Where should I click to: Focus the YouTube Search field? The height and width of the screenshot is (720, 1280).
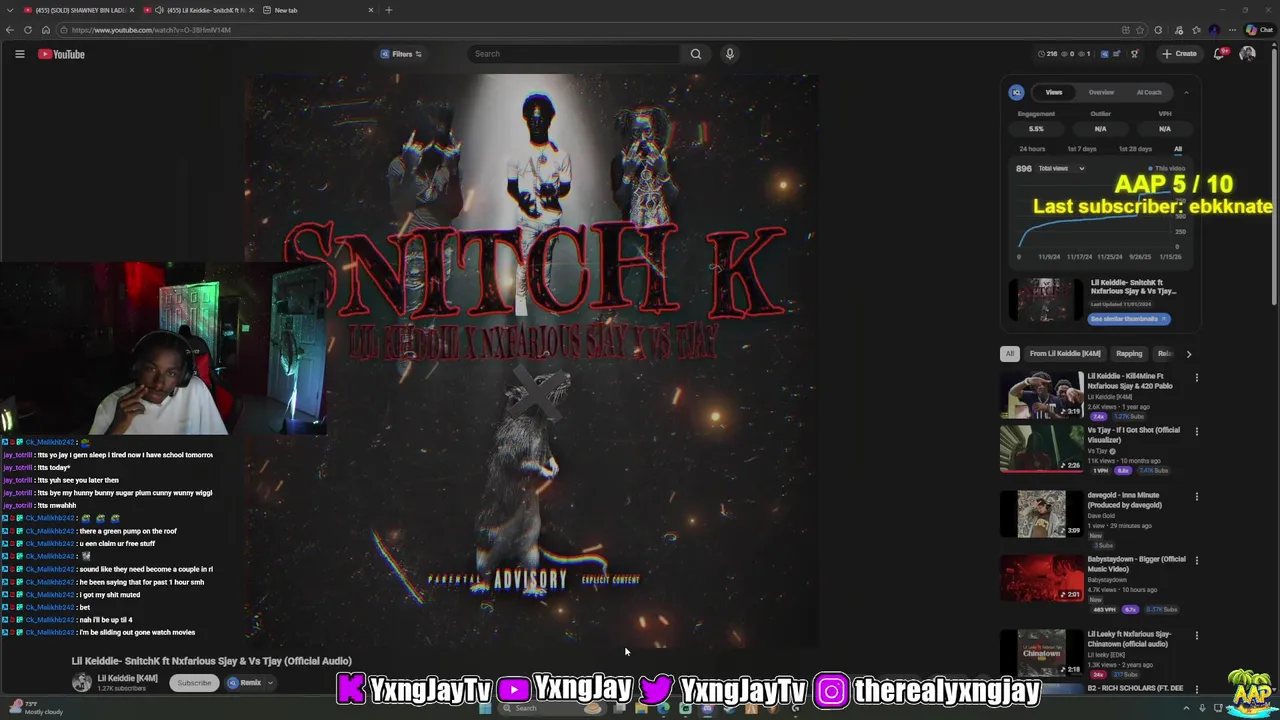pos(574,54)
